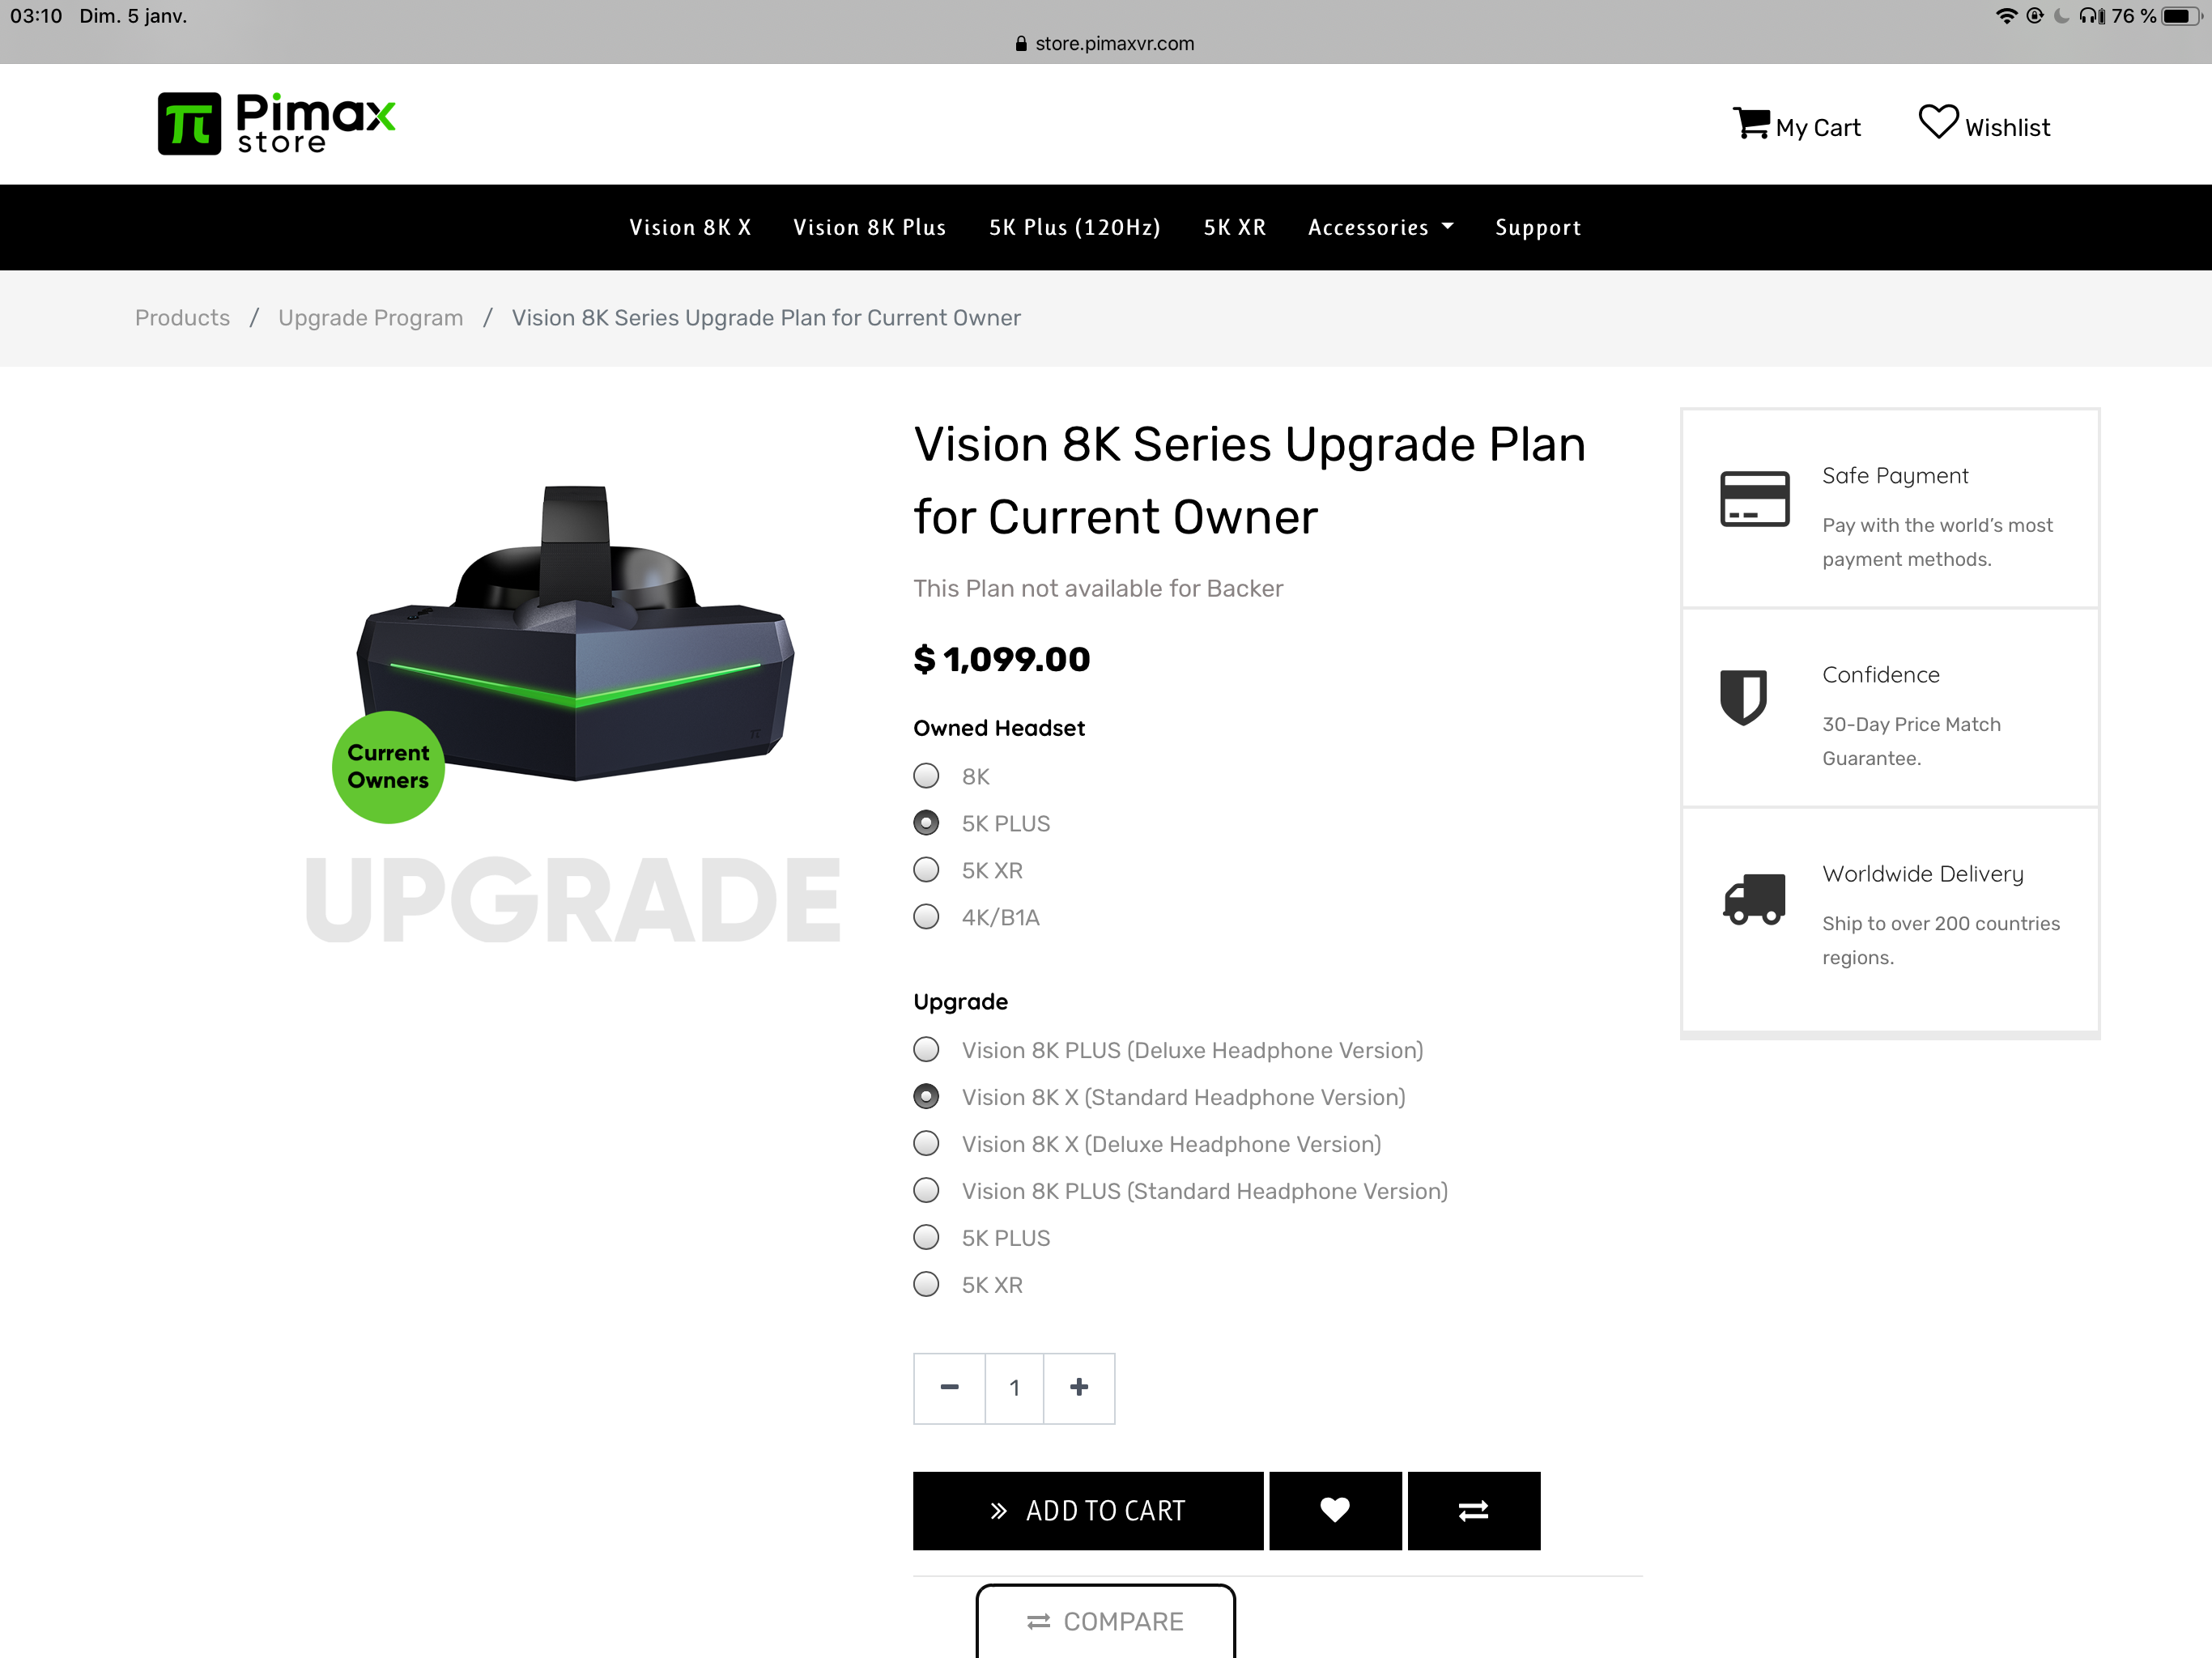Go to Upgrade Program breadcrumb link

point(371,317)
